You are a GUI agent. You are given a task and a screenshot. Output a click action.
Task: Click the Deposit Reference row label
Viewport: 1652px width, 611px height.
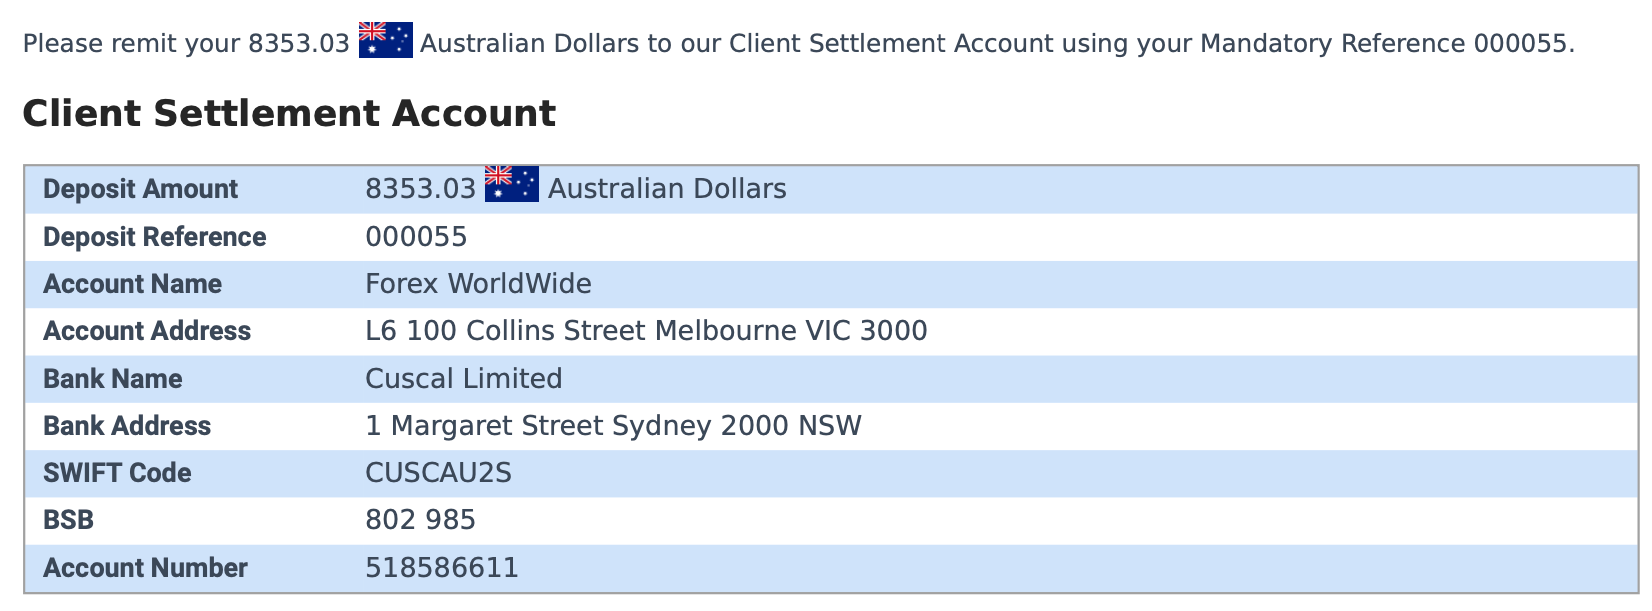coord(154,237)
